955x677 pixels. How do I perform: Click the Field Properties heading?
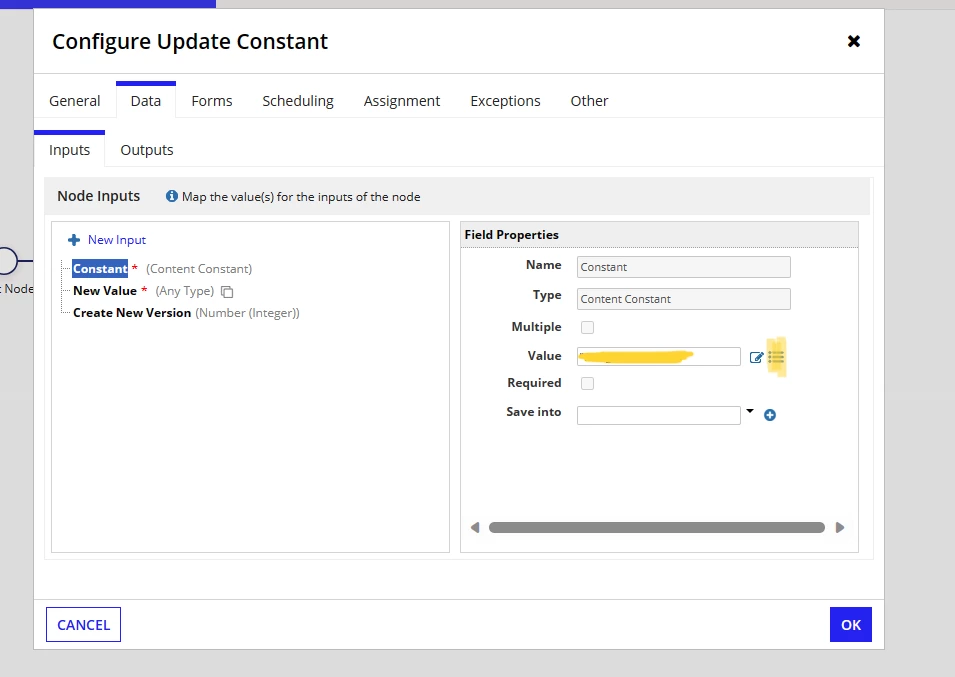(x=512, y=234)
